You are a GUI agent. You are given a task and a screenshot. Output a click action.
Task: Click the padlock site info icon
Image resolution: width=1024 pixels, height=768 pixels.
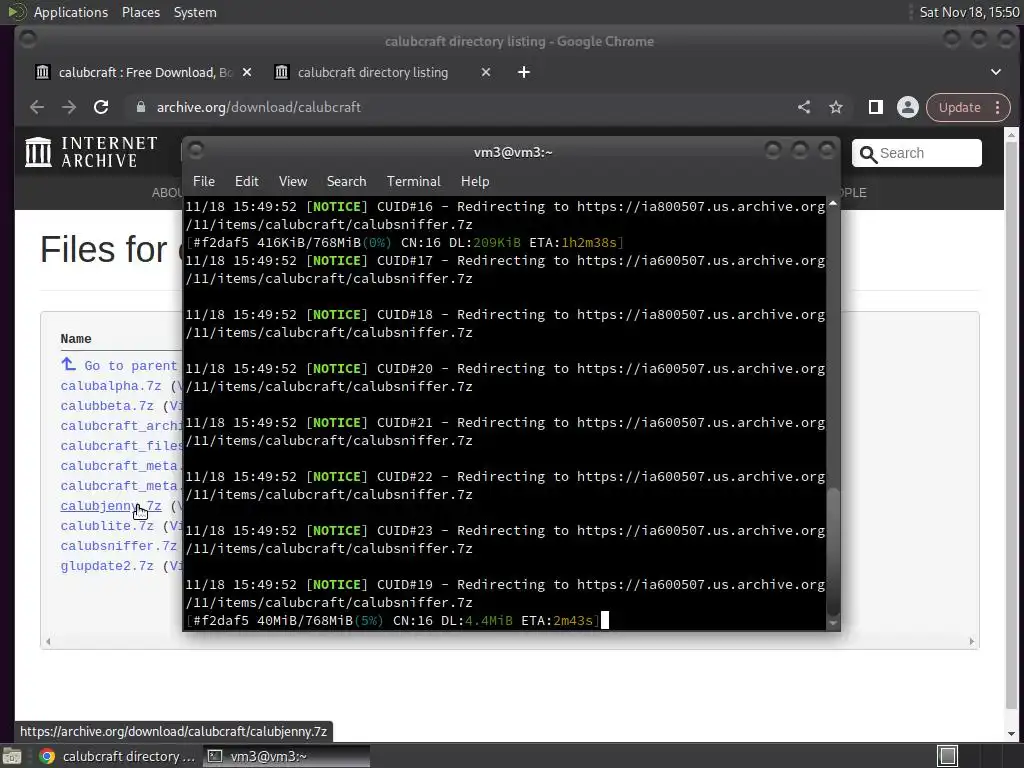140,107
